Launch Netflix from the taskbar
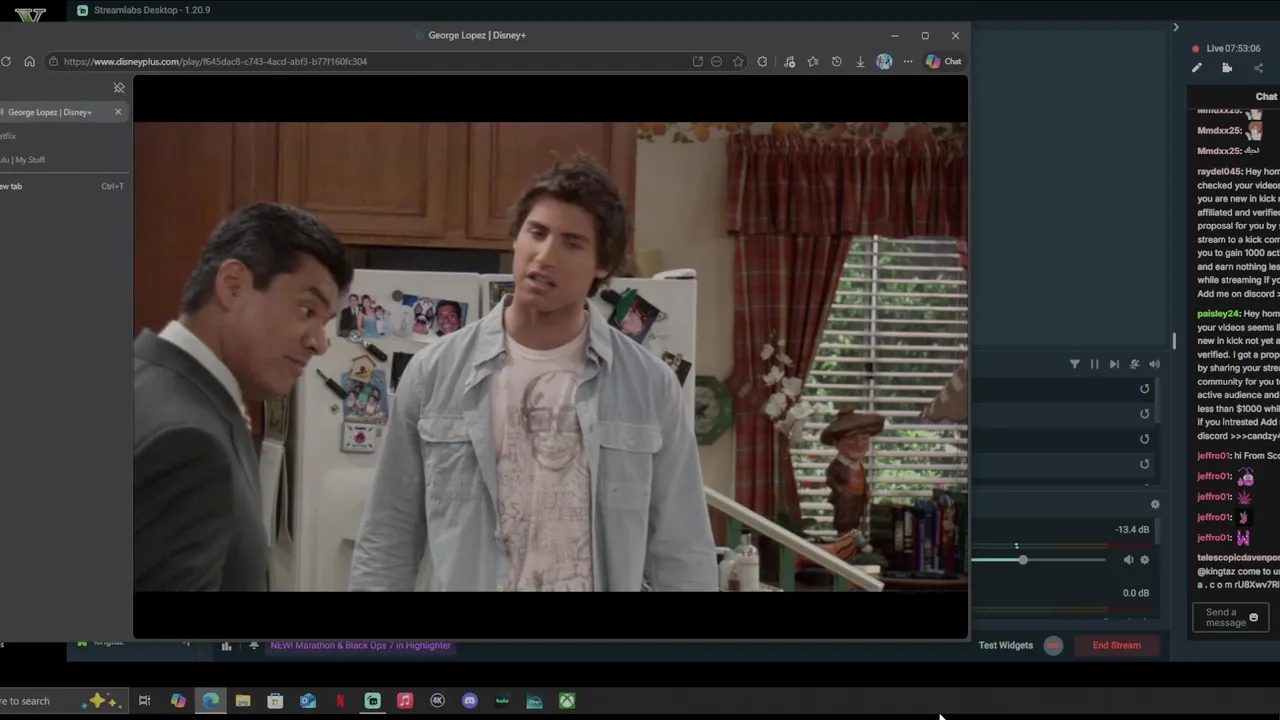Image resolution: width=1280 pixels, height=720 pixels. pos(340,701)
